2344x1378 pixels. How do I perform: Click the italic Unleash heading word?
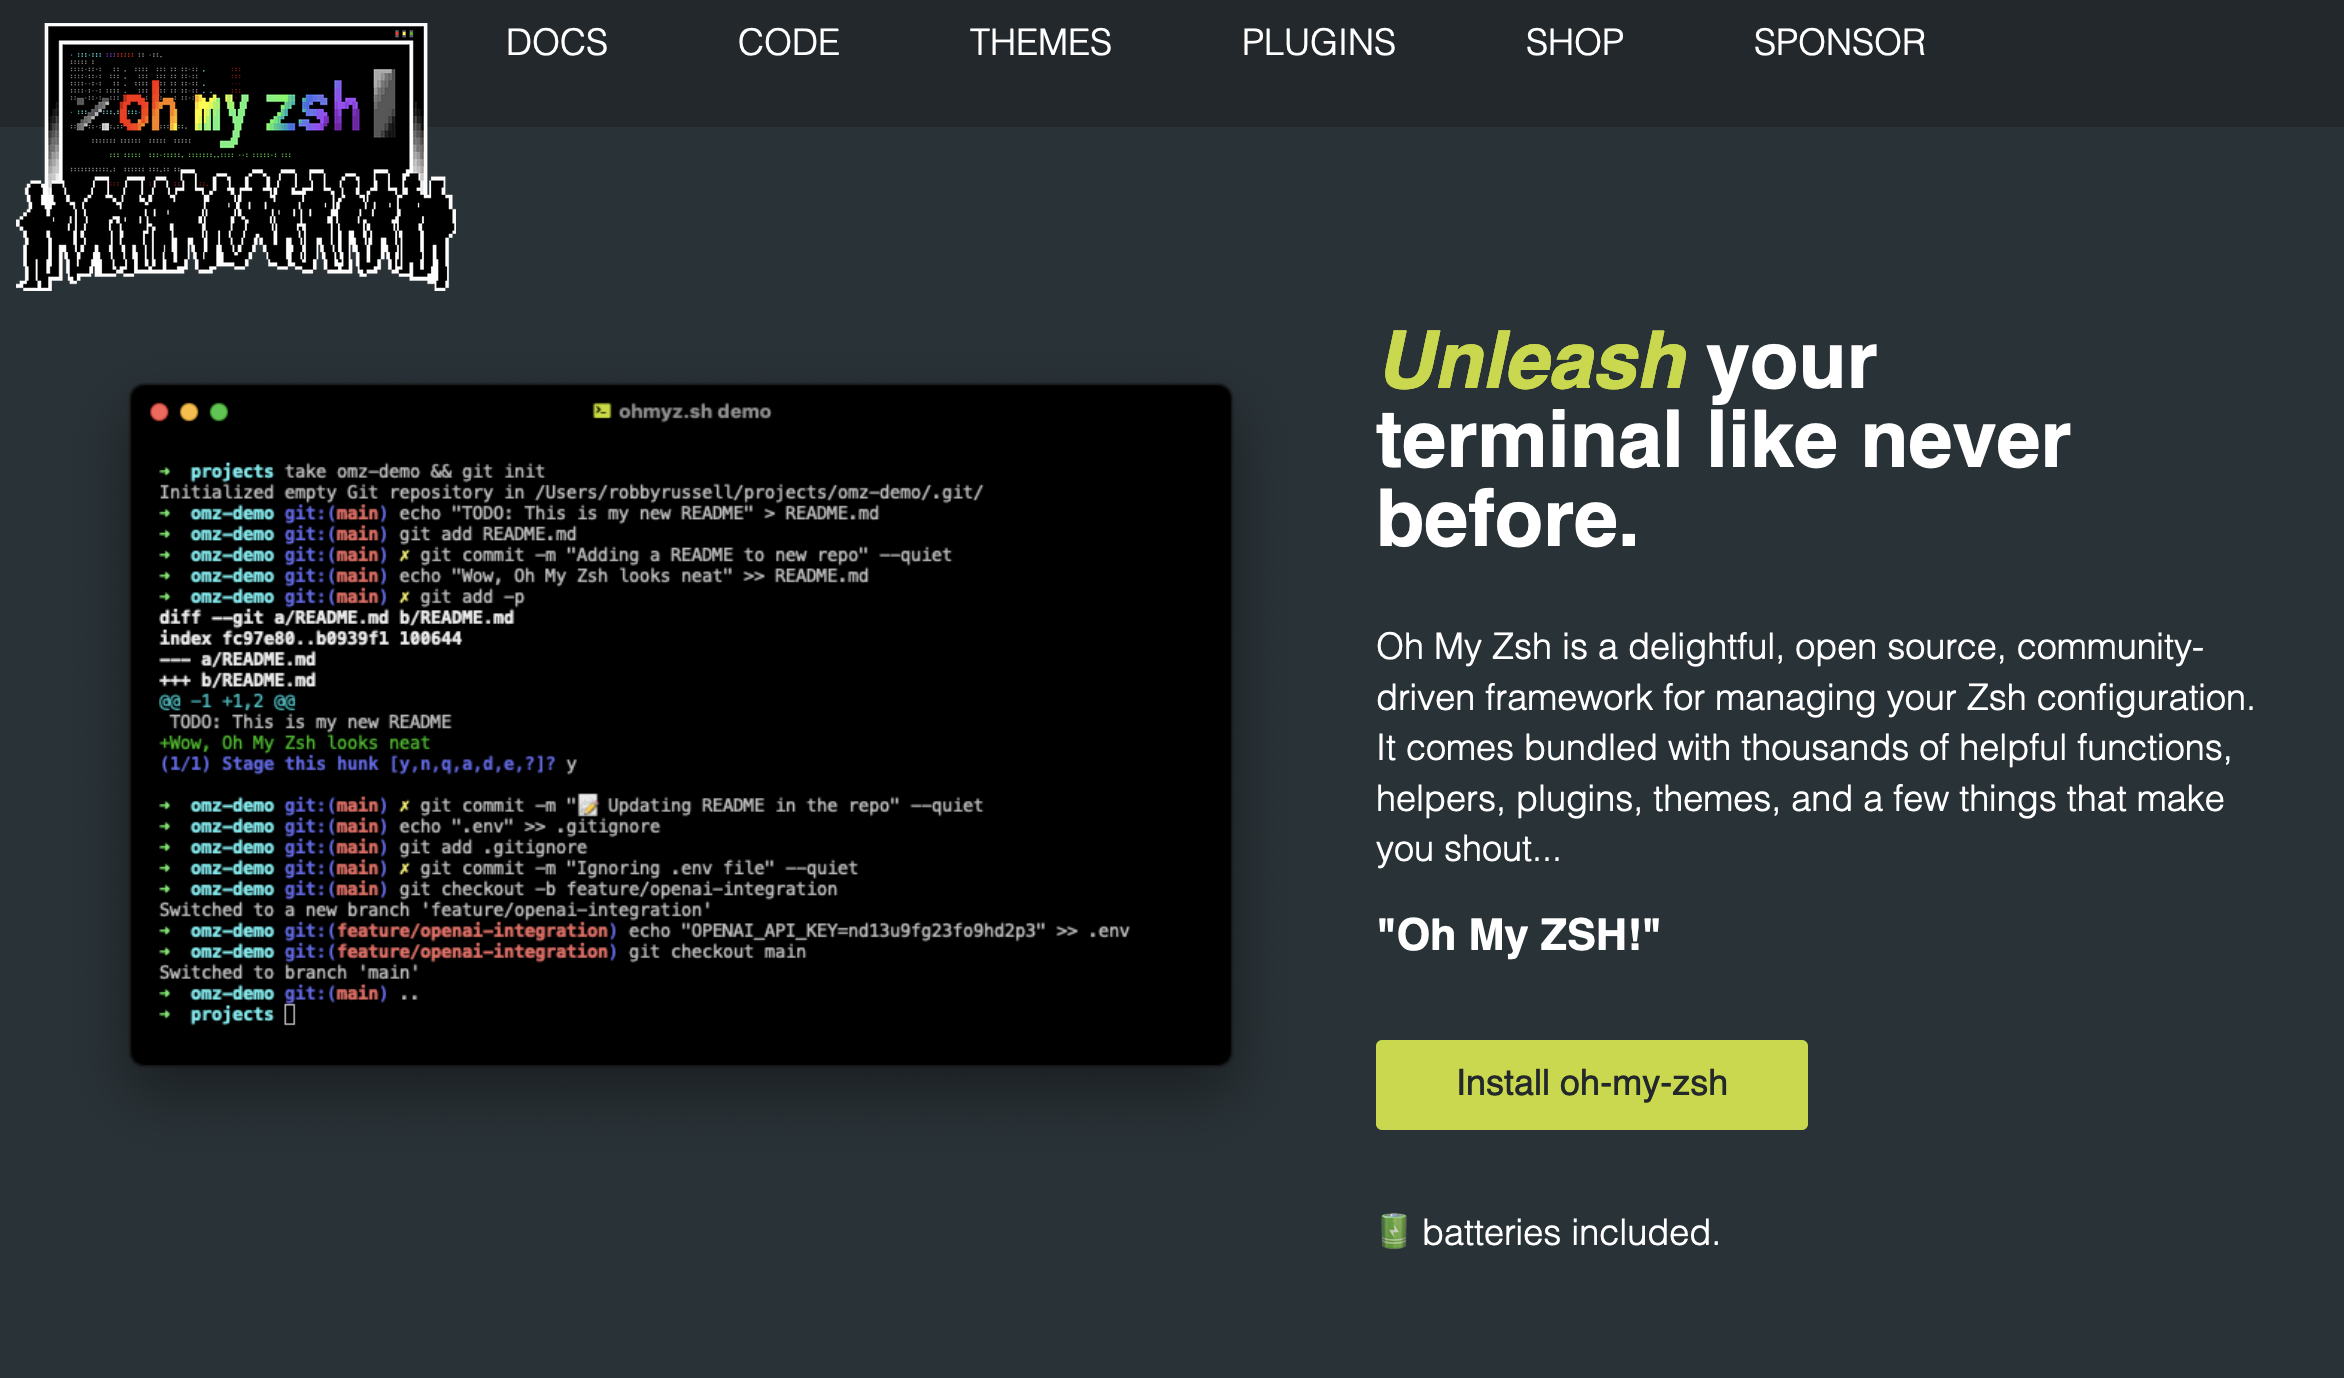(x=1533, y=361)
